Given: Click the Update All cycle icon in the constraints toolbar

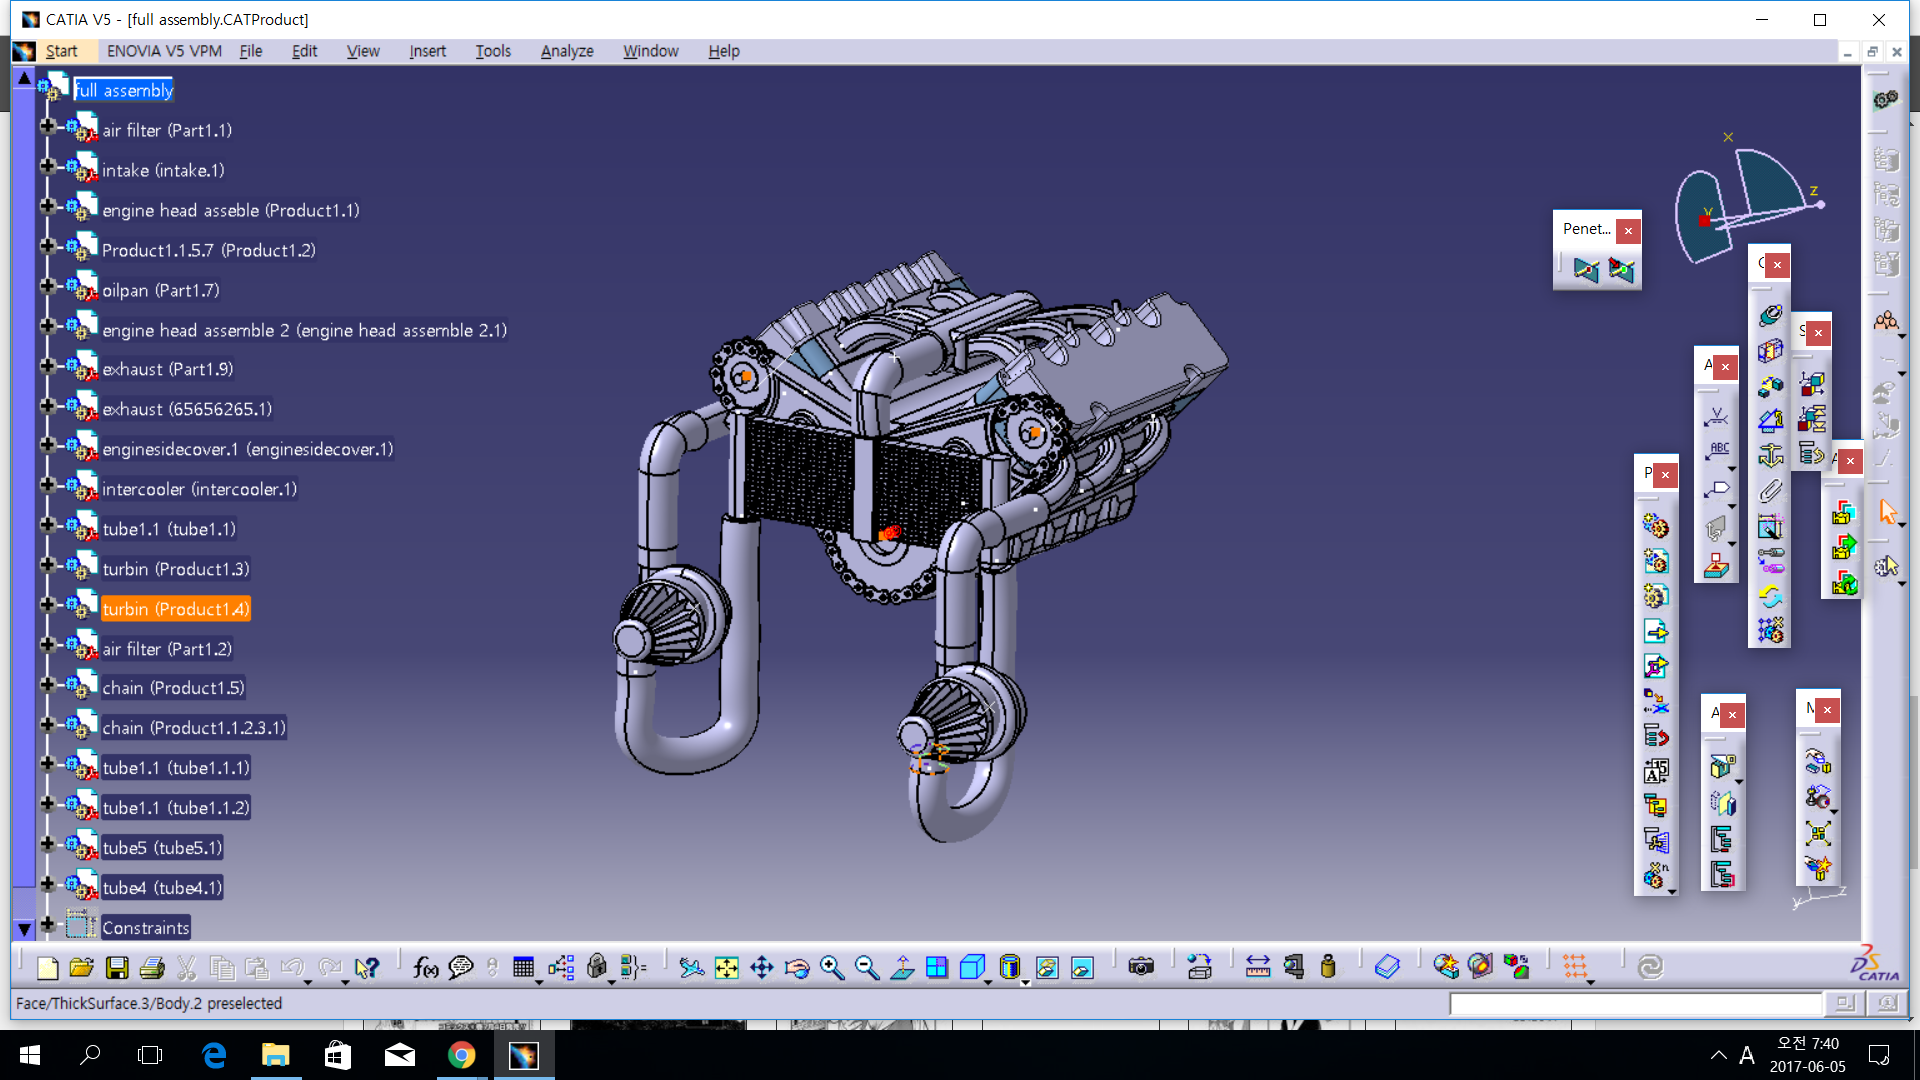Looking at the screenshot, I should 1771,597.
